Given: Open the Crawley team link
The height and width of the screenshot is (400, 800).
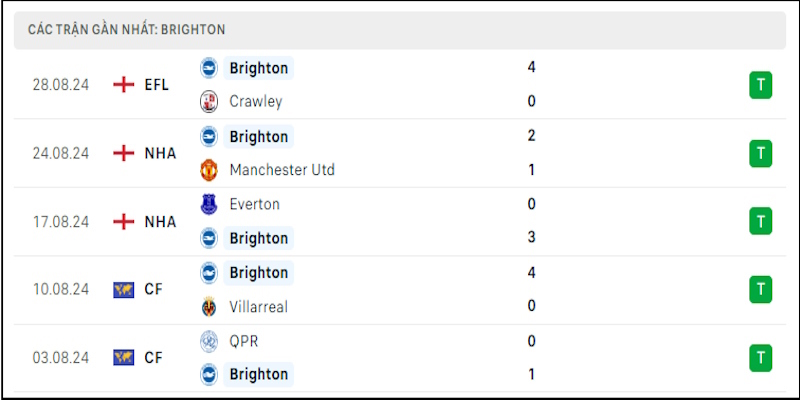Looking at the screenshot, I should point(256,101).
